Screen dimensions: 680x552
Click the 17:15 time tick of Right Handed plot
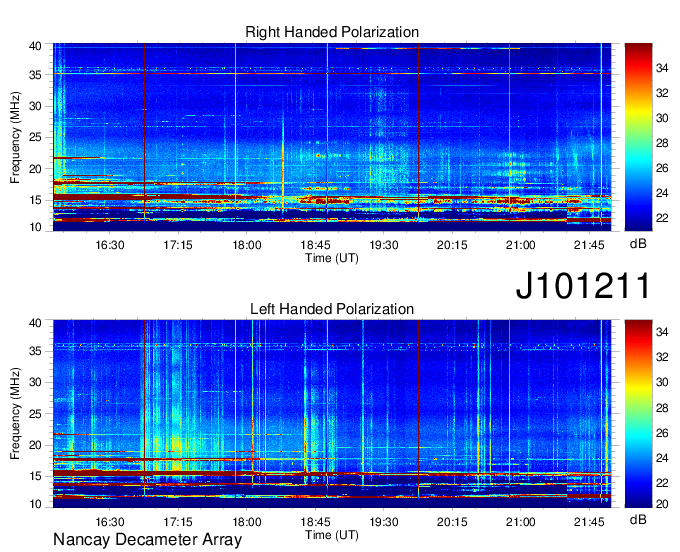click(178, 245)
